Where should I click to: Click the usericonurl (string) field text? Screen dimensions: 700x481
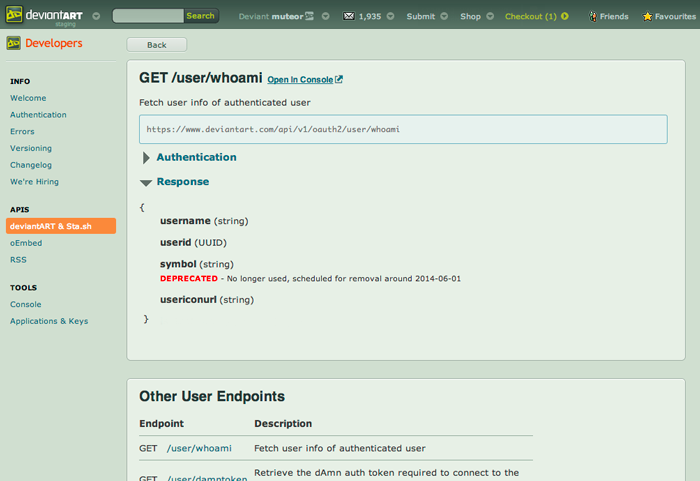(207, 300)
